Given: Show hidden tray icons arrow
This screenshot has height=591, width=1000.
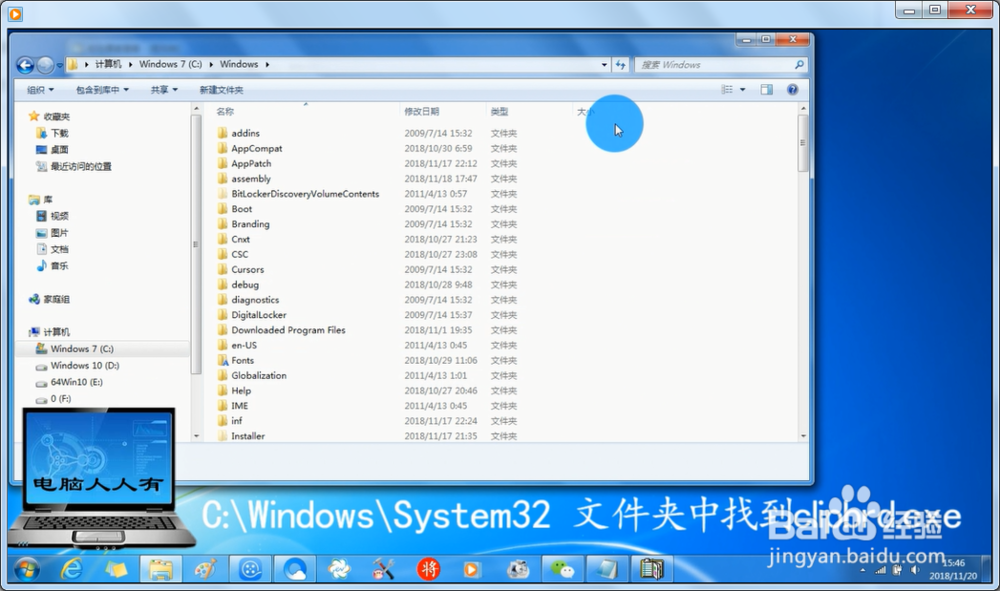Looking at the screenshot, I should [863, 570].
